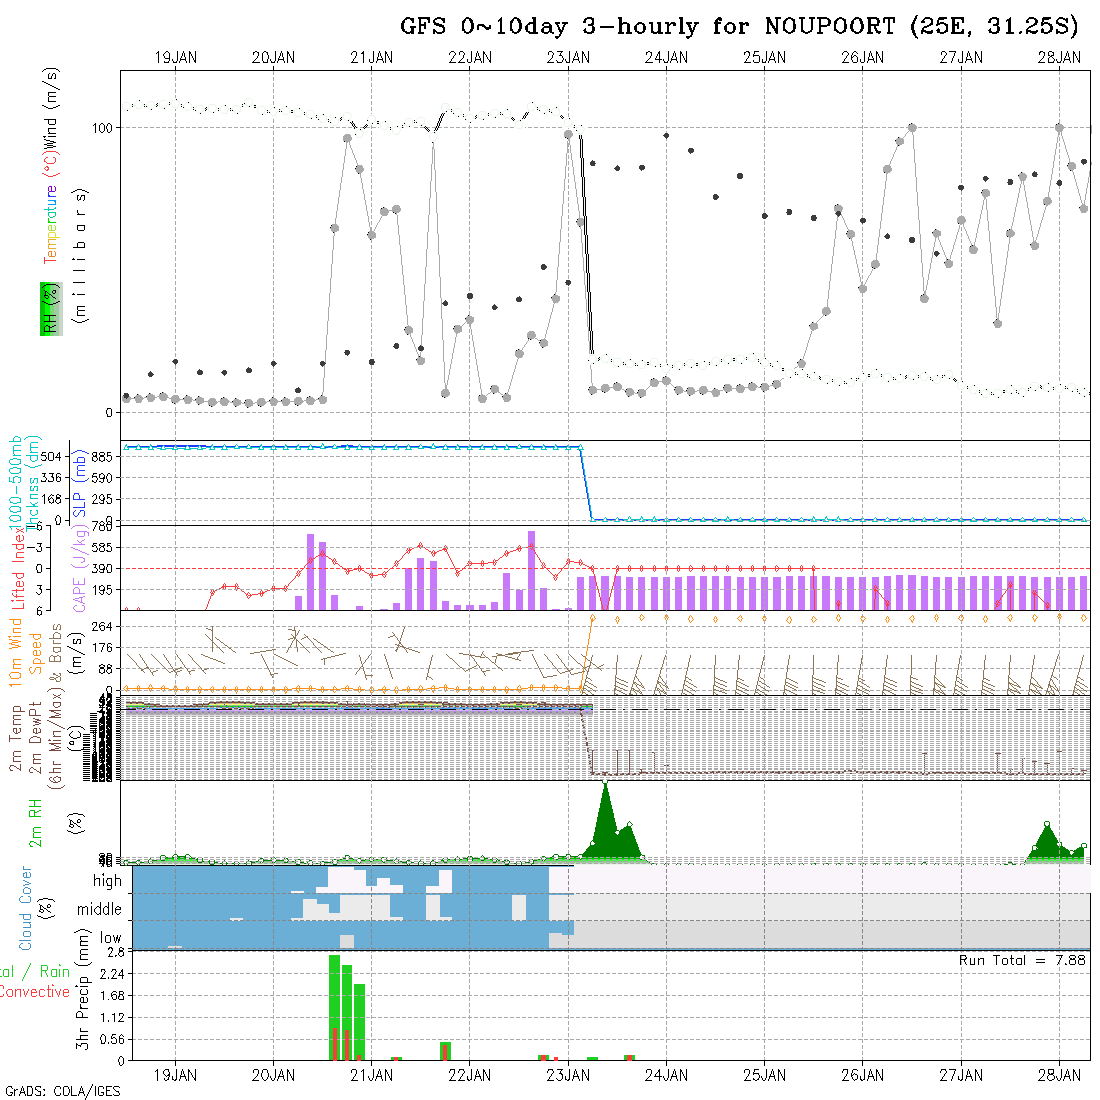This screenshot has height=1100, width=1100.
Task: Click the 264 wind speed axis value
Action: (102, 626)
